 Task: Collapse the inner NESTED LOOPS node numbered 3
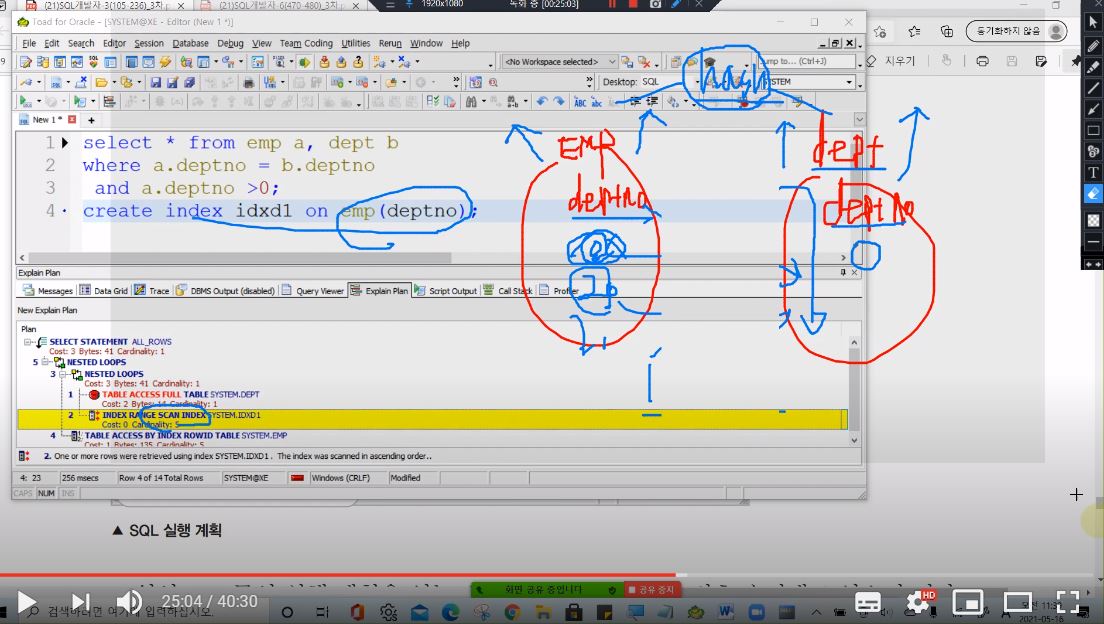pyautogui.click(x=63, y=374)
